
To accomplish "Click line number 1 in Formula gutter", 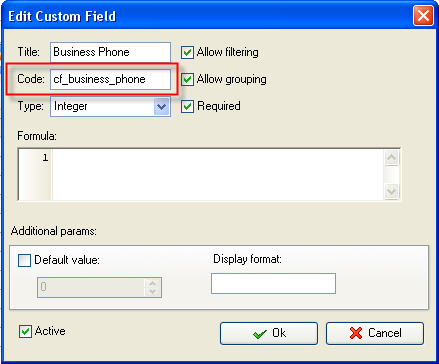I will coord(45,157).
